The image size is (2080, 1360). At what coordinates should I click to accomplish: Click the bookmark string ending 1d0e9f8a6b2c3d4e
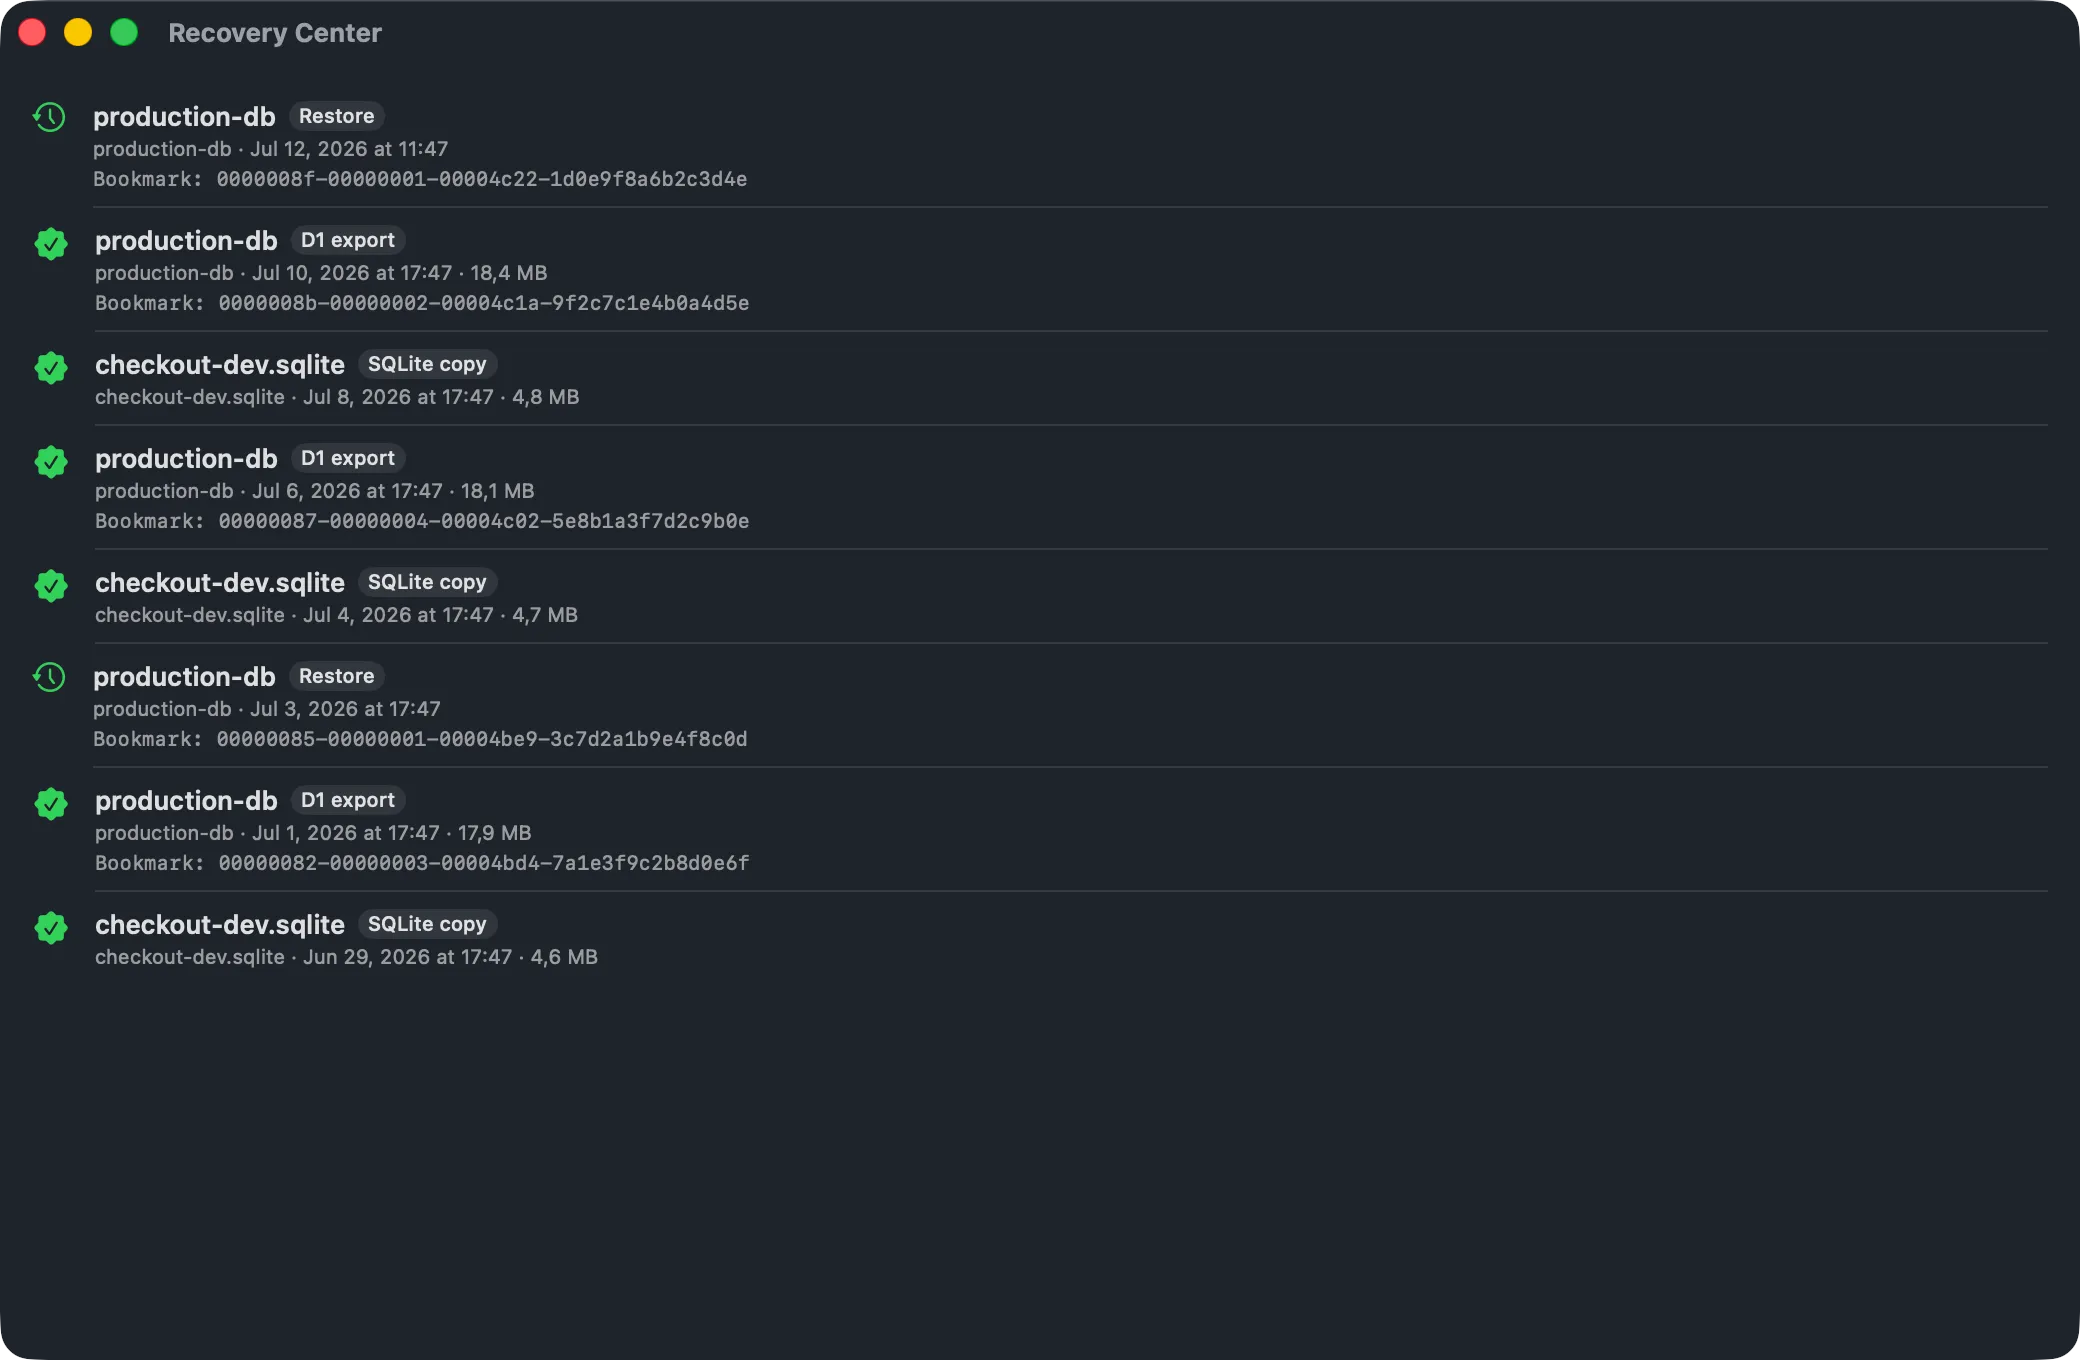click(x=482, y=179)
